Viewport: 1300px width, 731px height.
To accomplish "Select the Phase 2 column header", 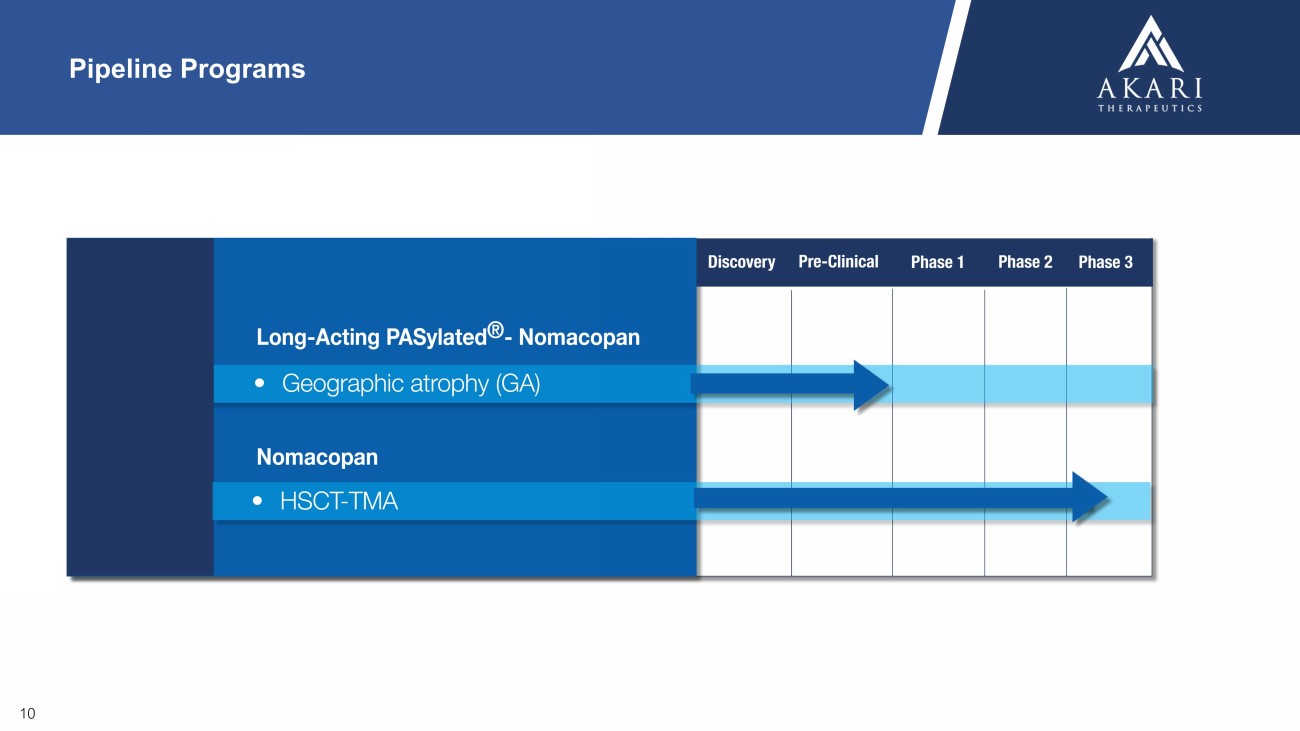I will [1025, 262].
